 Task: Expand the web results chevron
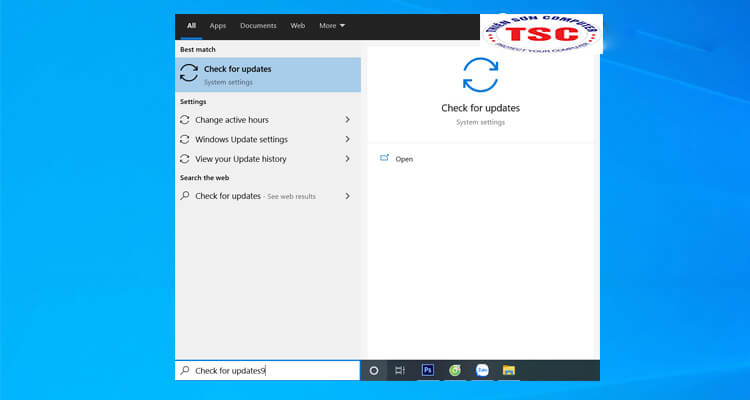point(348,196)
